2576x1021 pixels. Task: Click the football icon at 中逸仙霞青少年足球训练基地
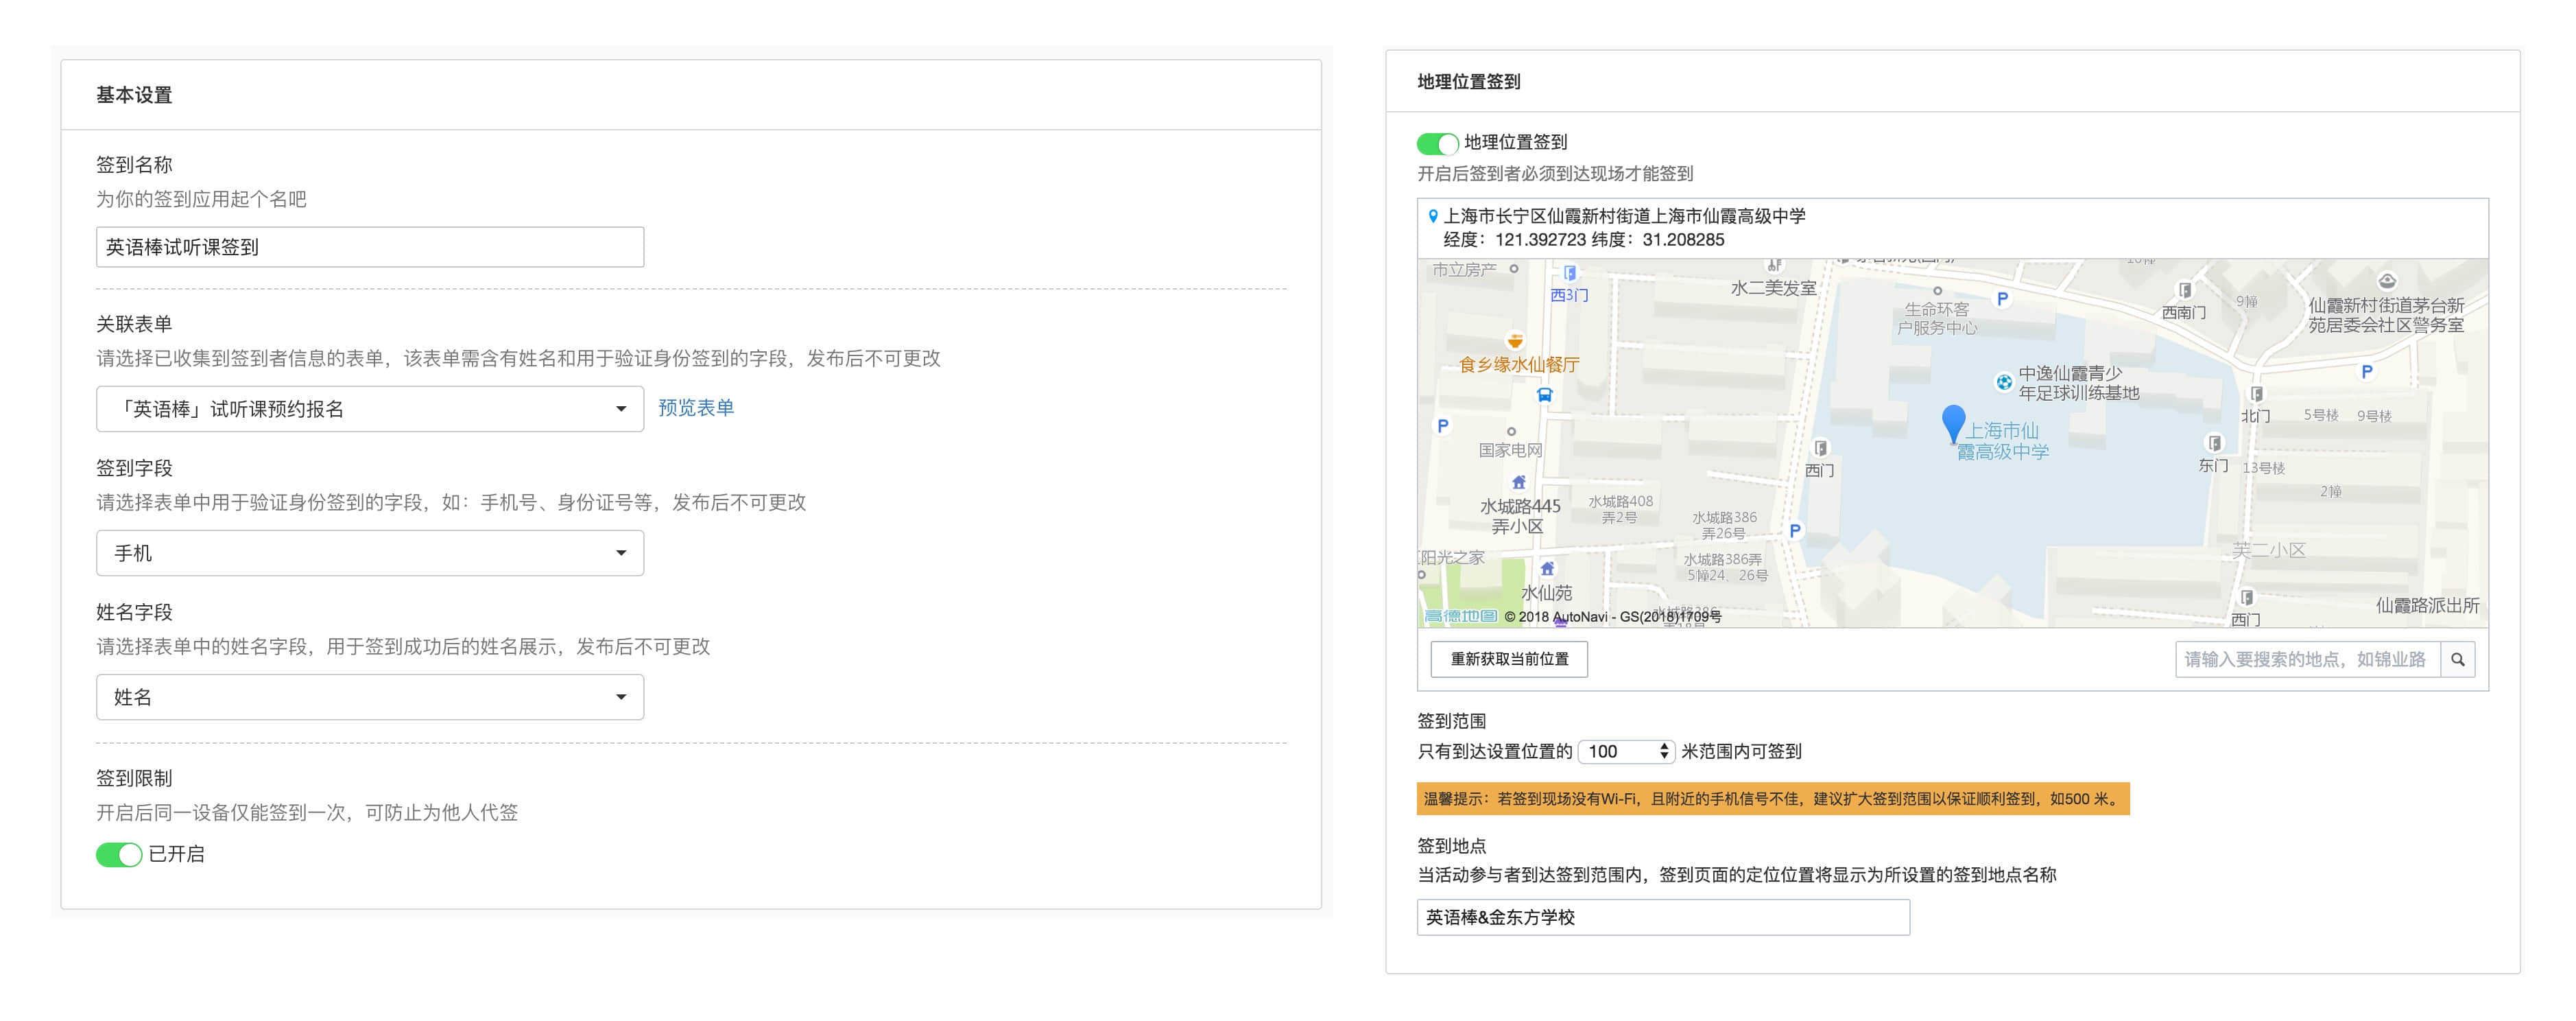(x=2003, y=382)
